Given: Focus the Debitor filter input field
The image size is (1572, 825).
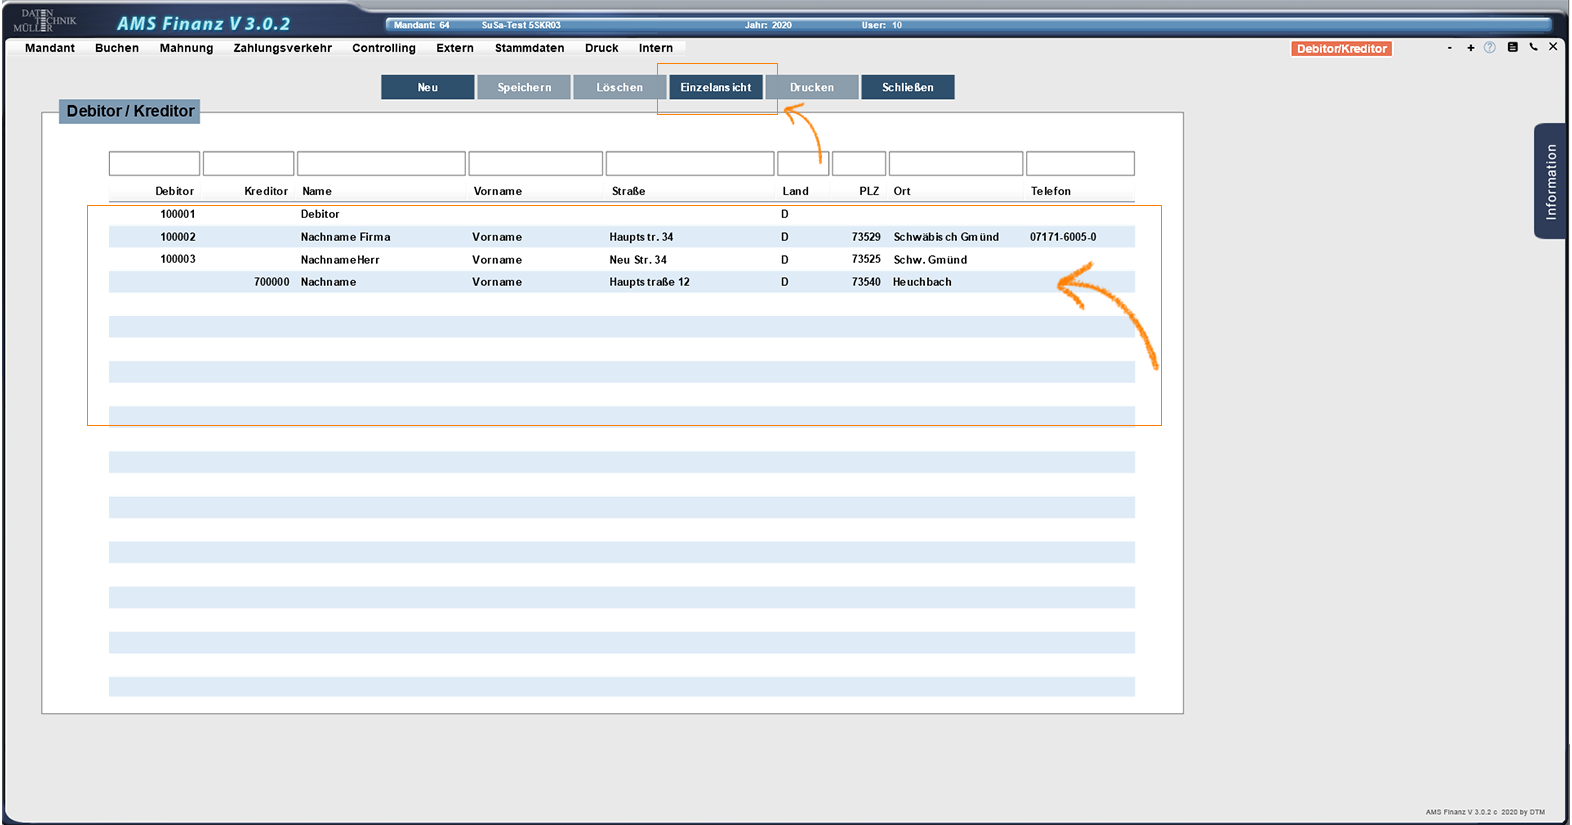Looking at the screenshot, I should 154,163.
